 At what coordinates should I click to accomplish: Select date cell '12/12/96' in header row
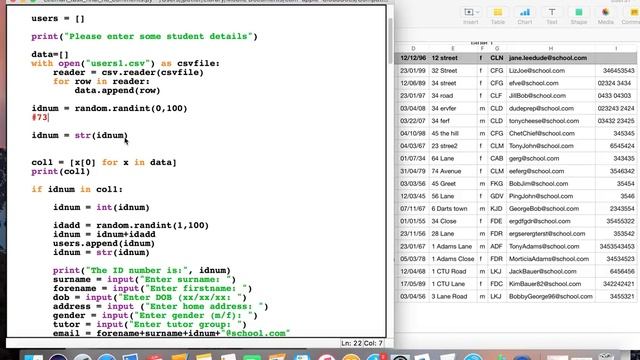click(413, 58)
